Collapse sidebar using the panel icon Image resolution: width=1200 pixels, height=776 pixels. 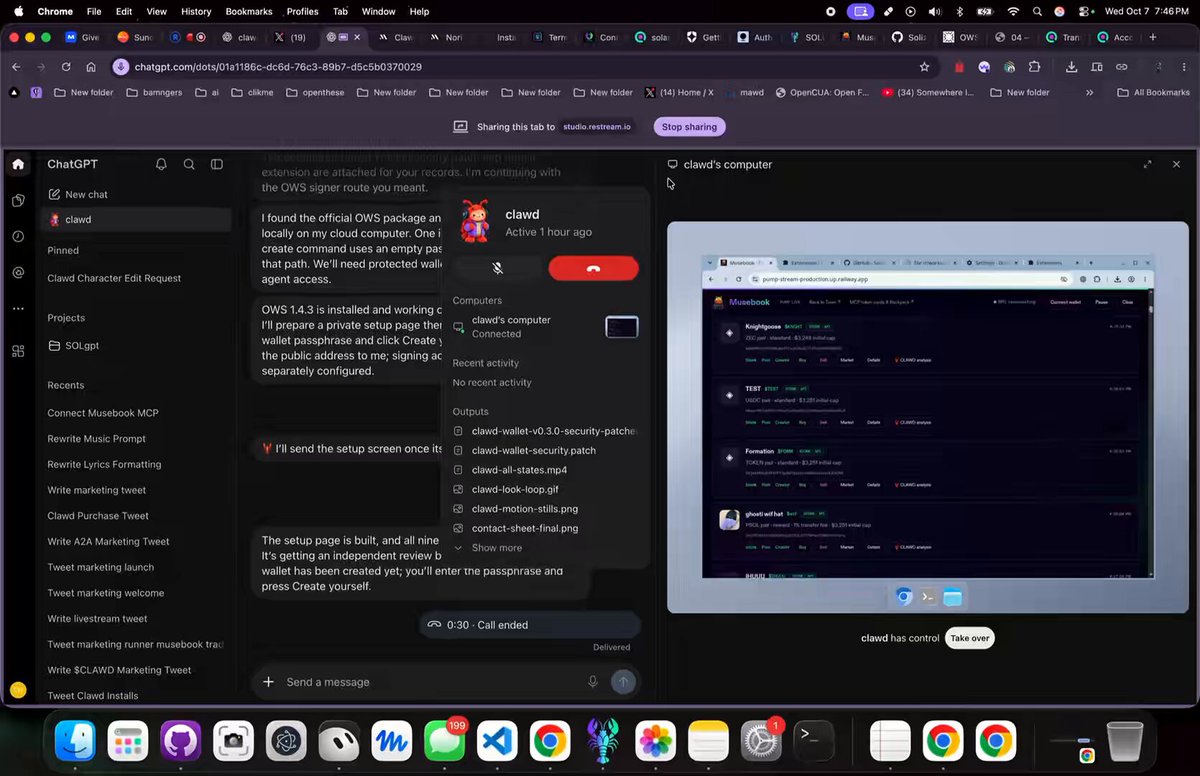point(217,164)
